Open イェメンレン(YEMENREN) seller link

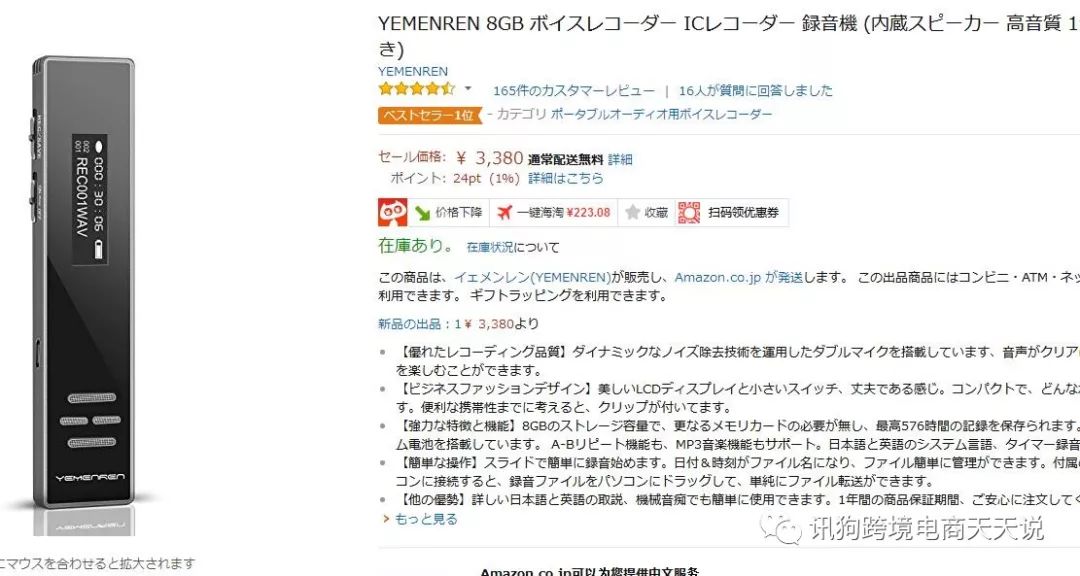click(532, 278)
